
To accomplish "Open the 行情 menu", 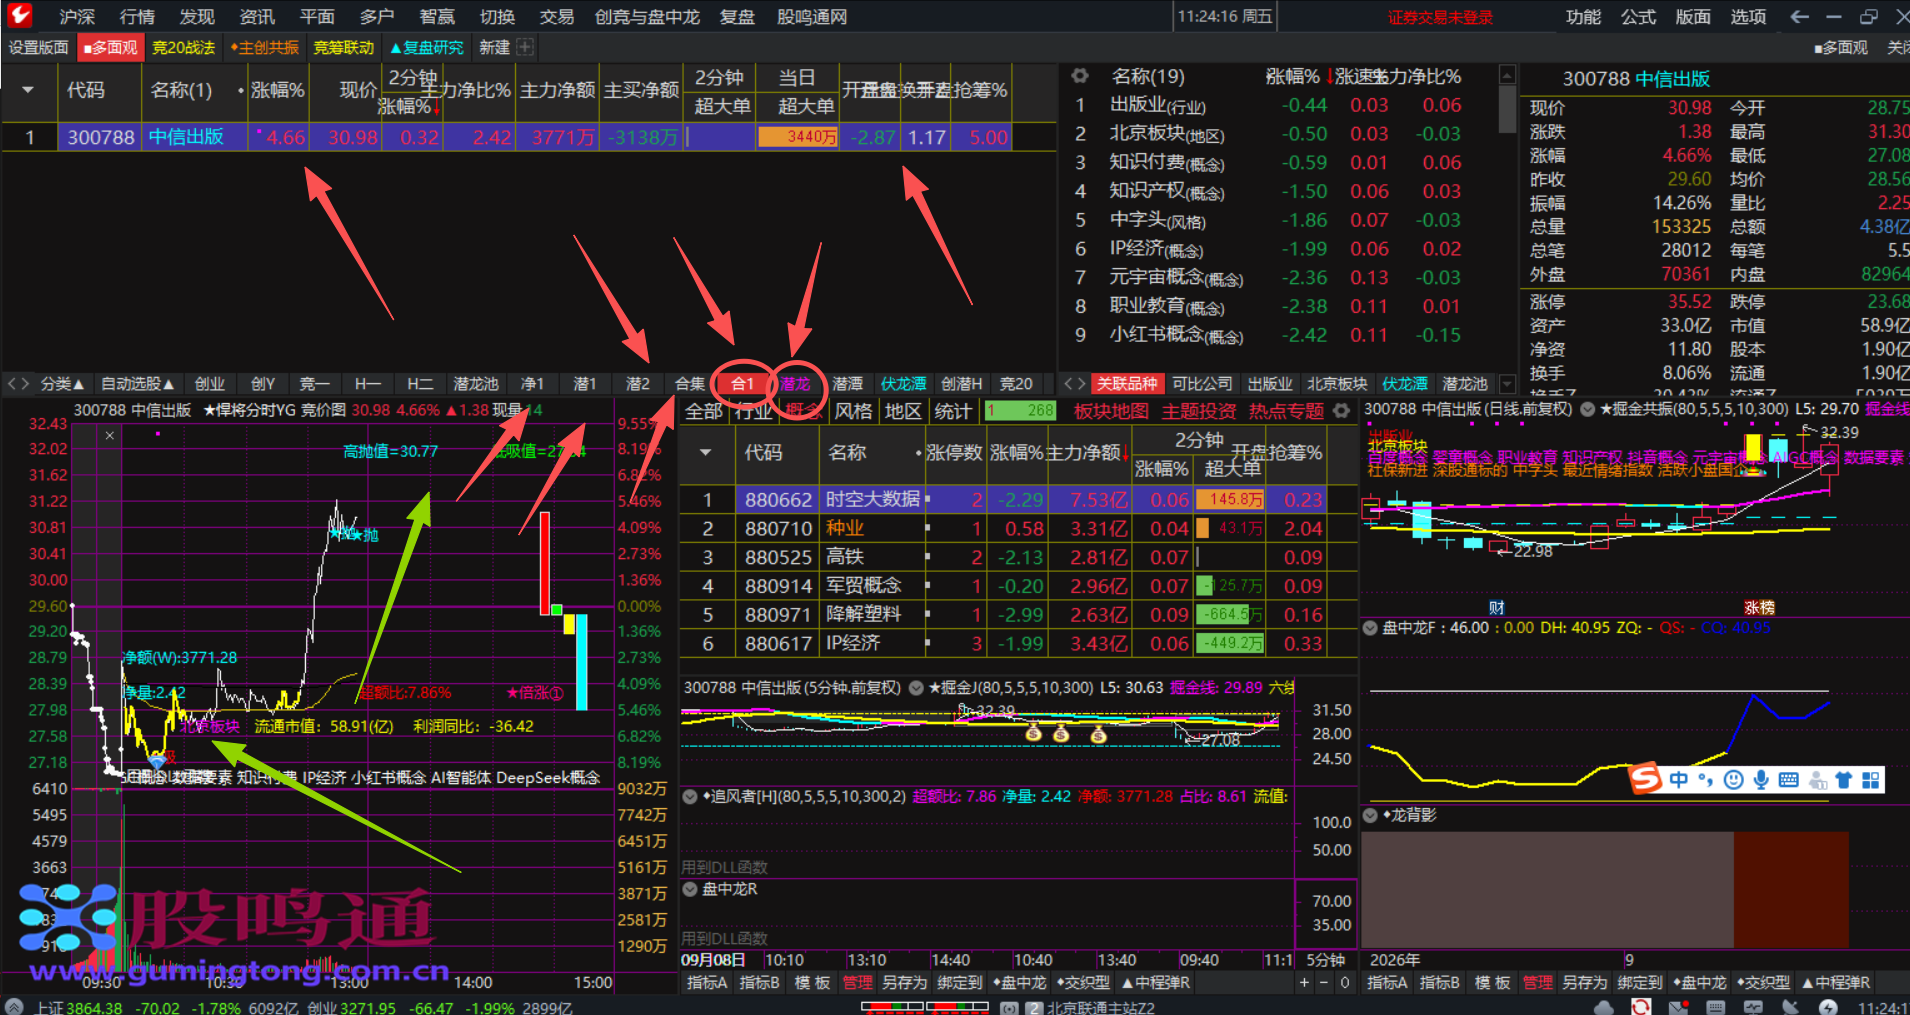I will 137,17.
